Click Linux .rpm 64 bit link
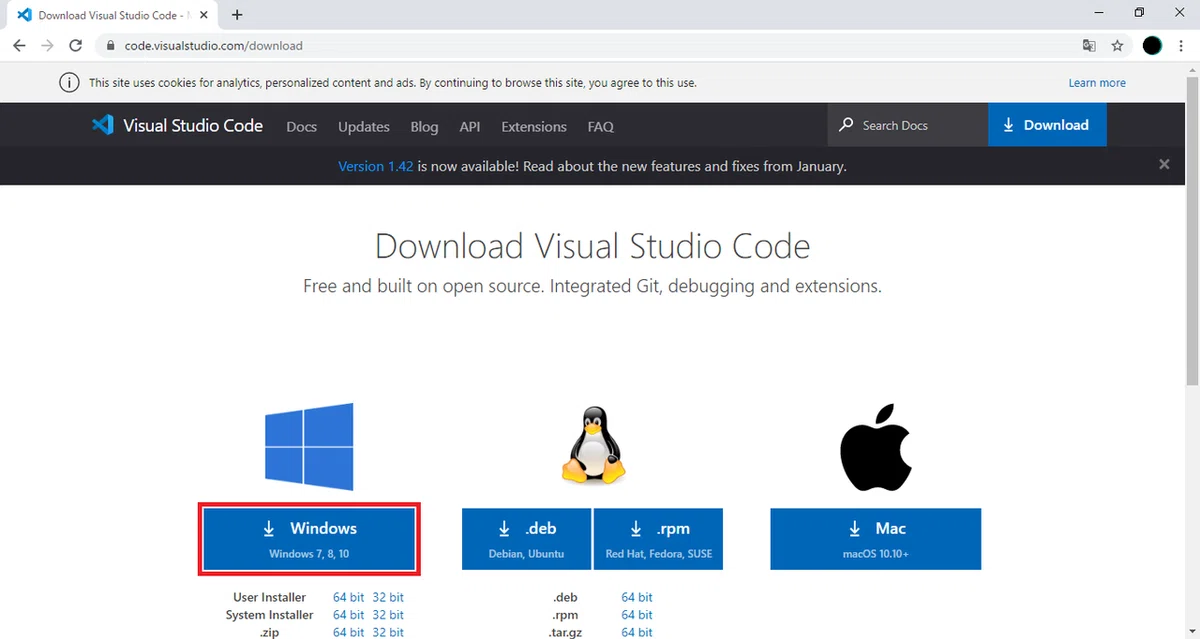This screenshot has height=639, width=1200. [637, 615]
